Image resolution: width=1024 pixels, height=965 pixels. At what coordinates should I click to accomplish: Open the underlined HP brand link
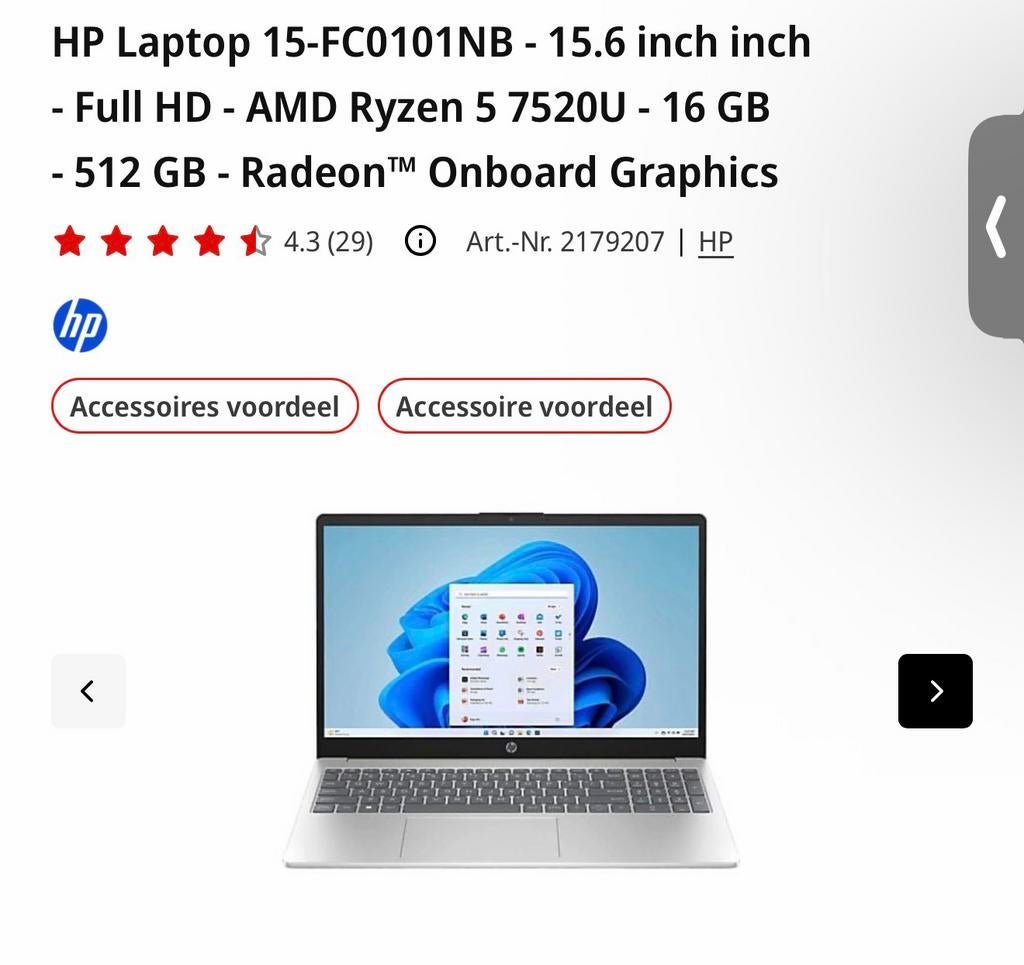tap(716, 242)
